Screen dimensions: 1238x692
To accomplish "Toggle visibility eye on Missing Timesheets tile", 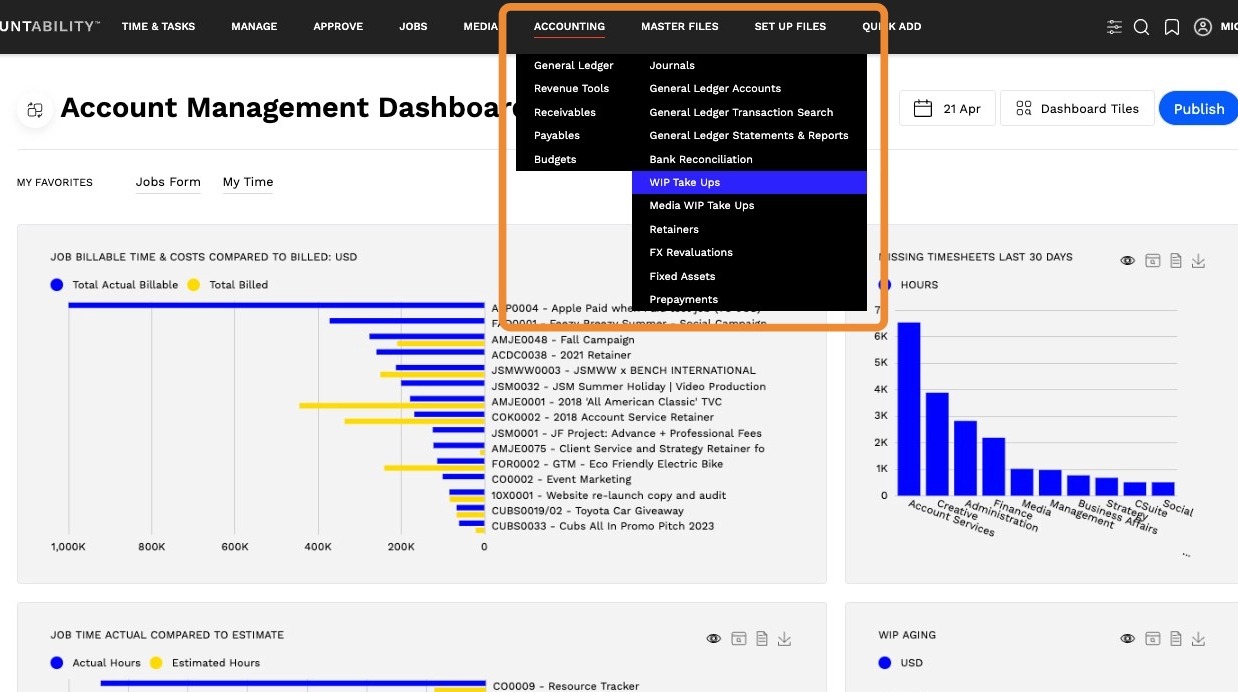I will coord(1127,260).
